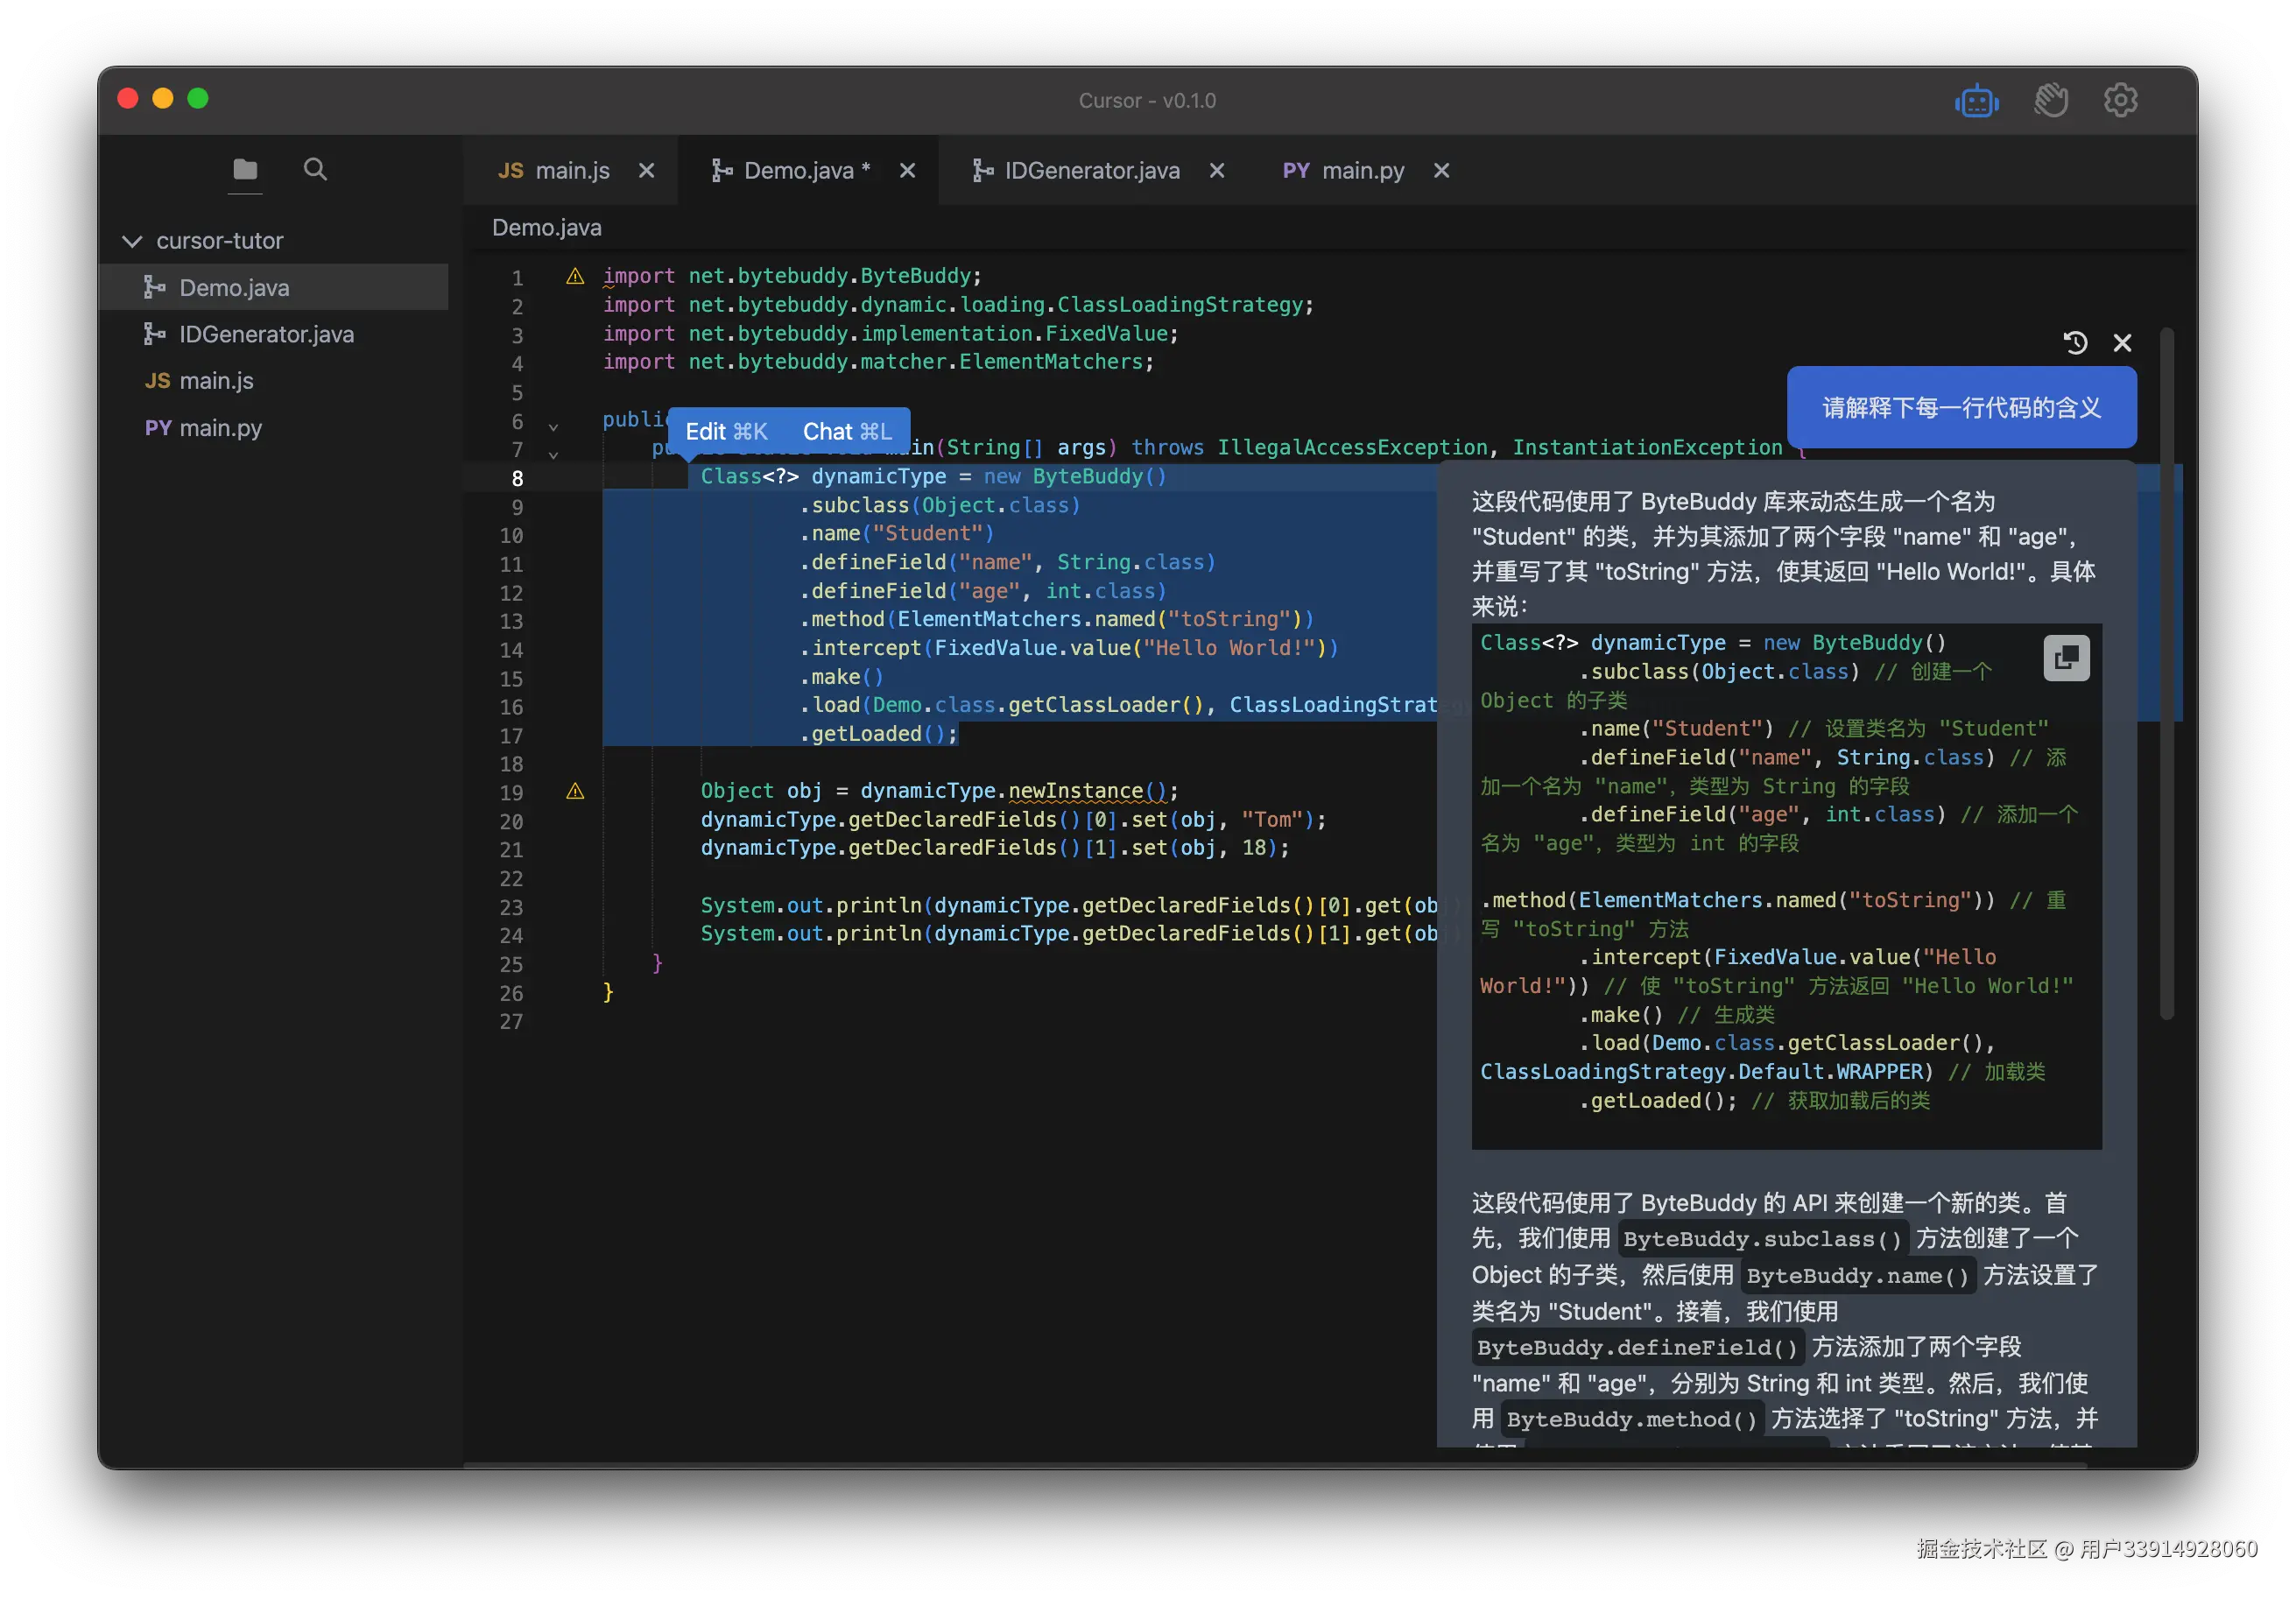Copy code block using copy icon
The image size is (2296, 1599).
click(x=2066, y=657)
